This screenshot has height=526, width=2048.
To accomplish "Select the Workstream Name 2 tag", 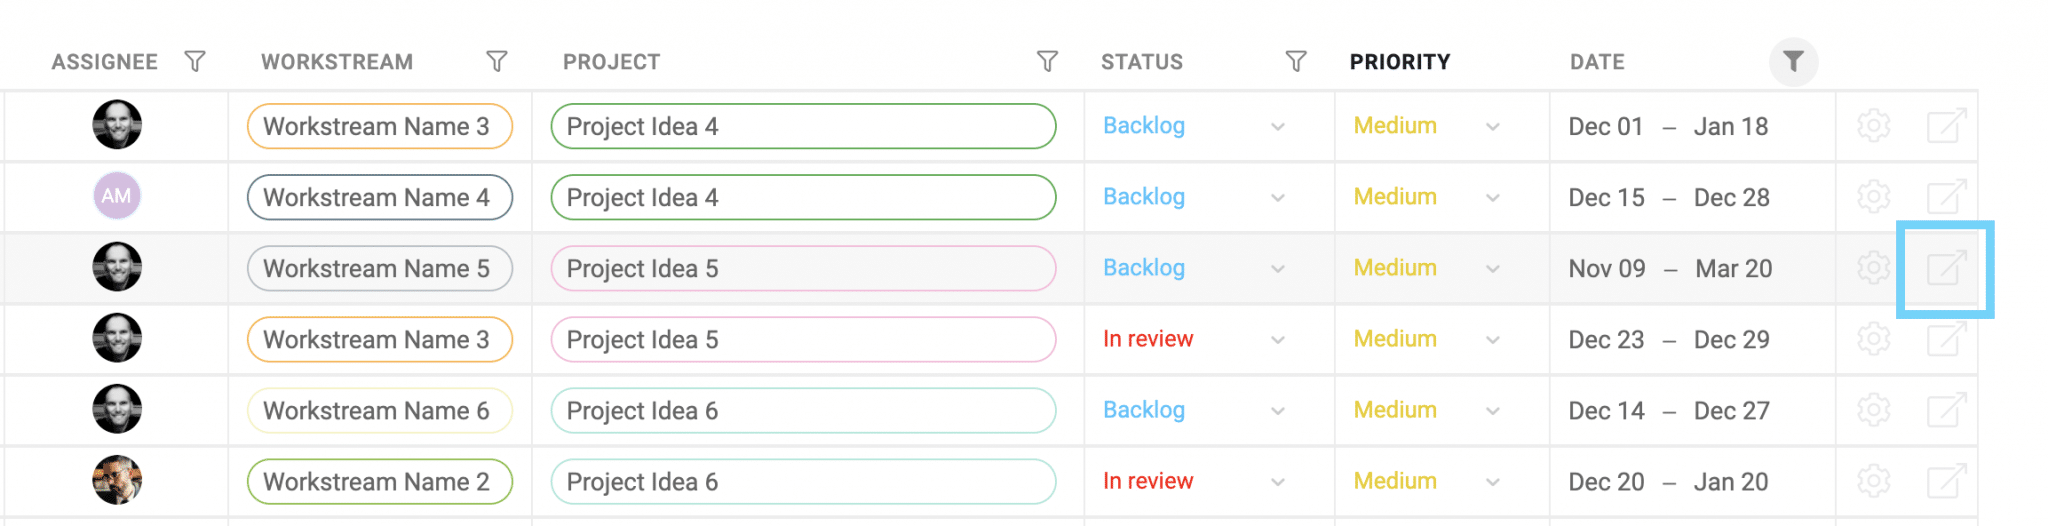I will [x=380, y=481].
